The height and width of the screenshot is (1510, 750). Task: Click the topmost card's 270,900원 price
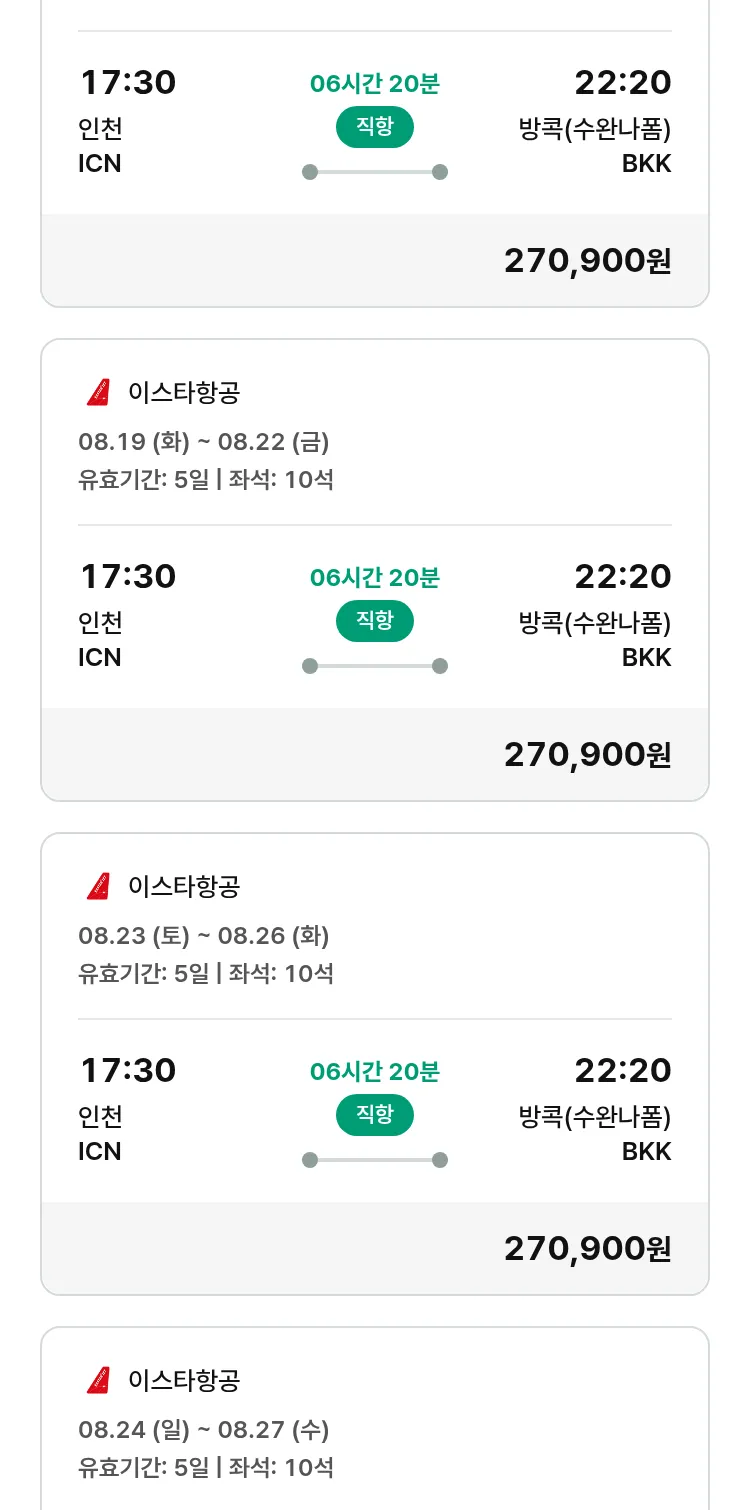click(587, 260)
